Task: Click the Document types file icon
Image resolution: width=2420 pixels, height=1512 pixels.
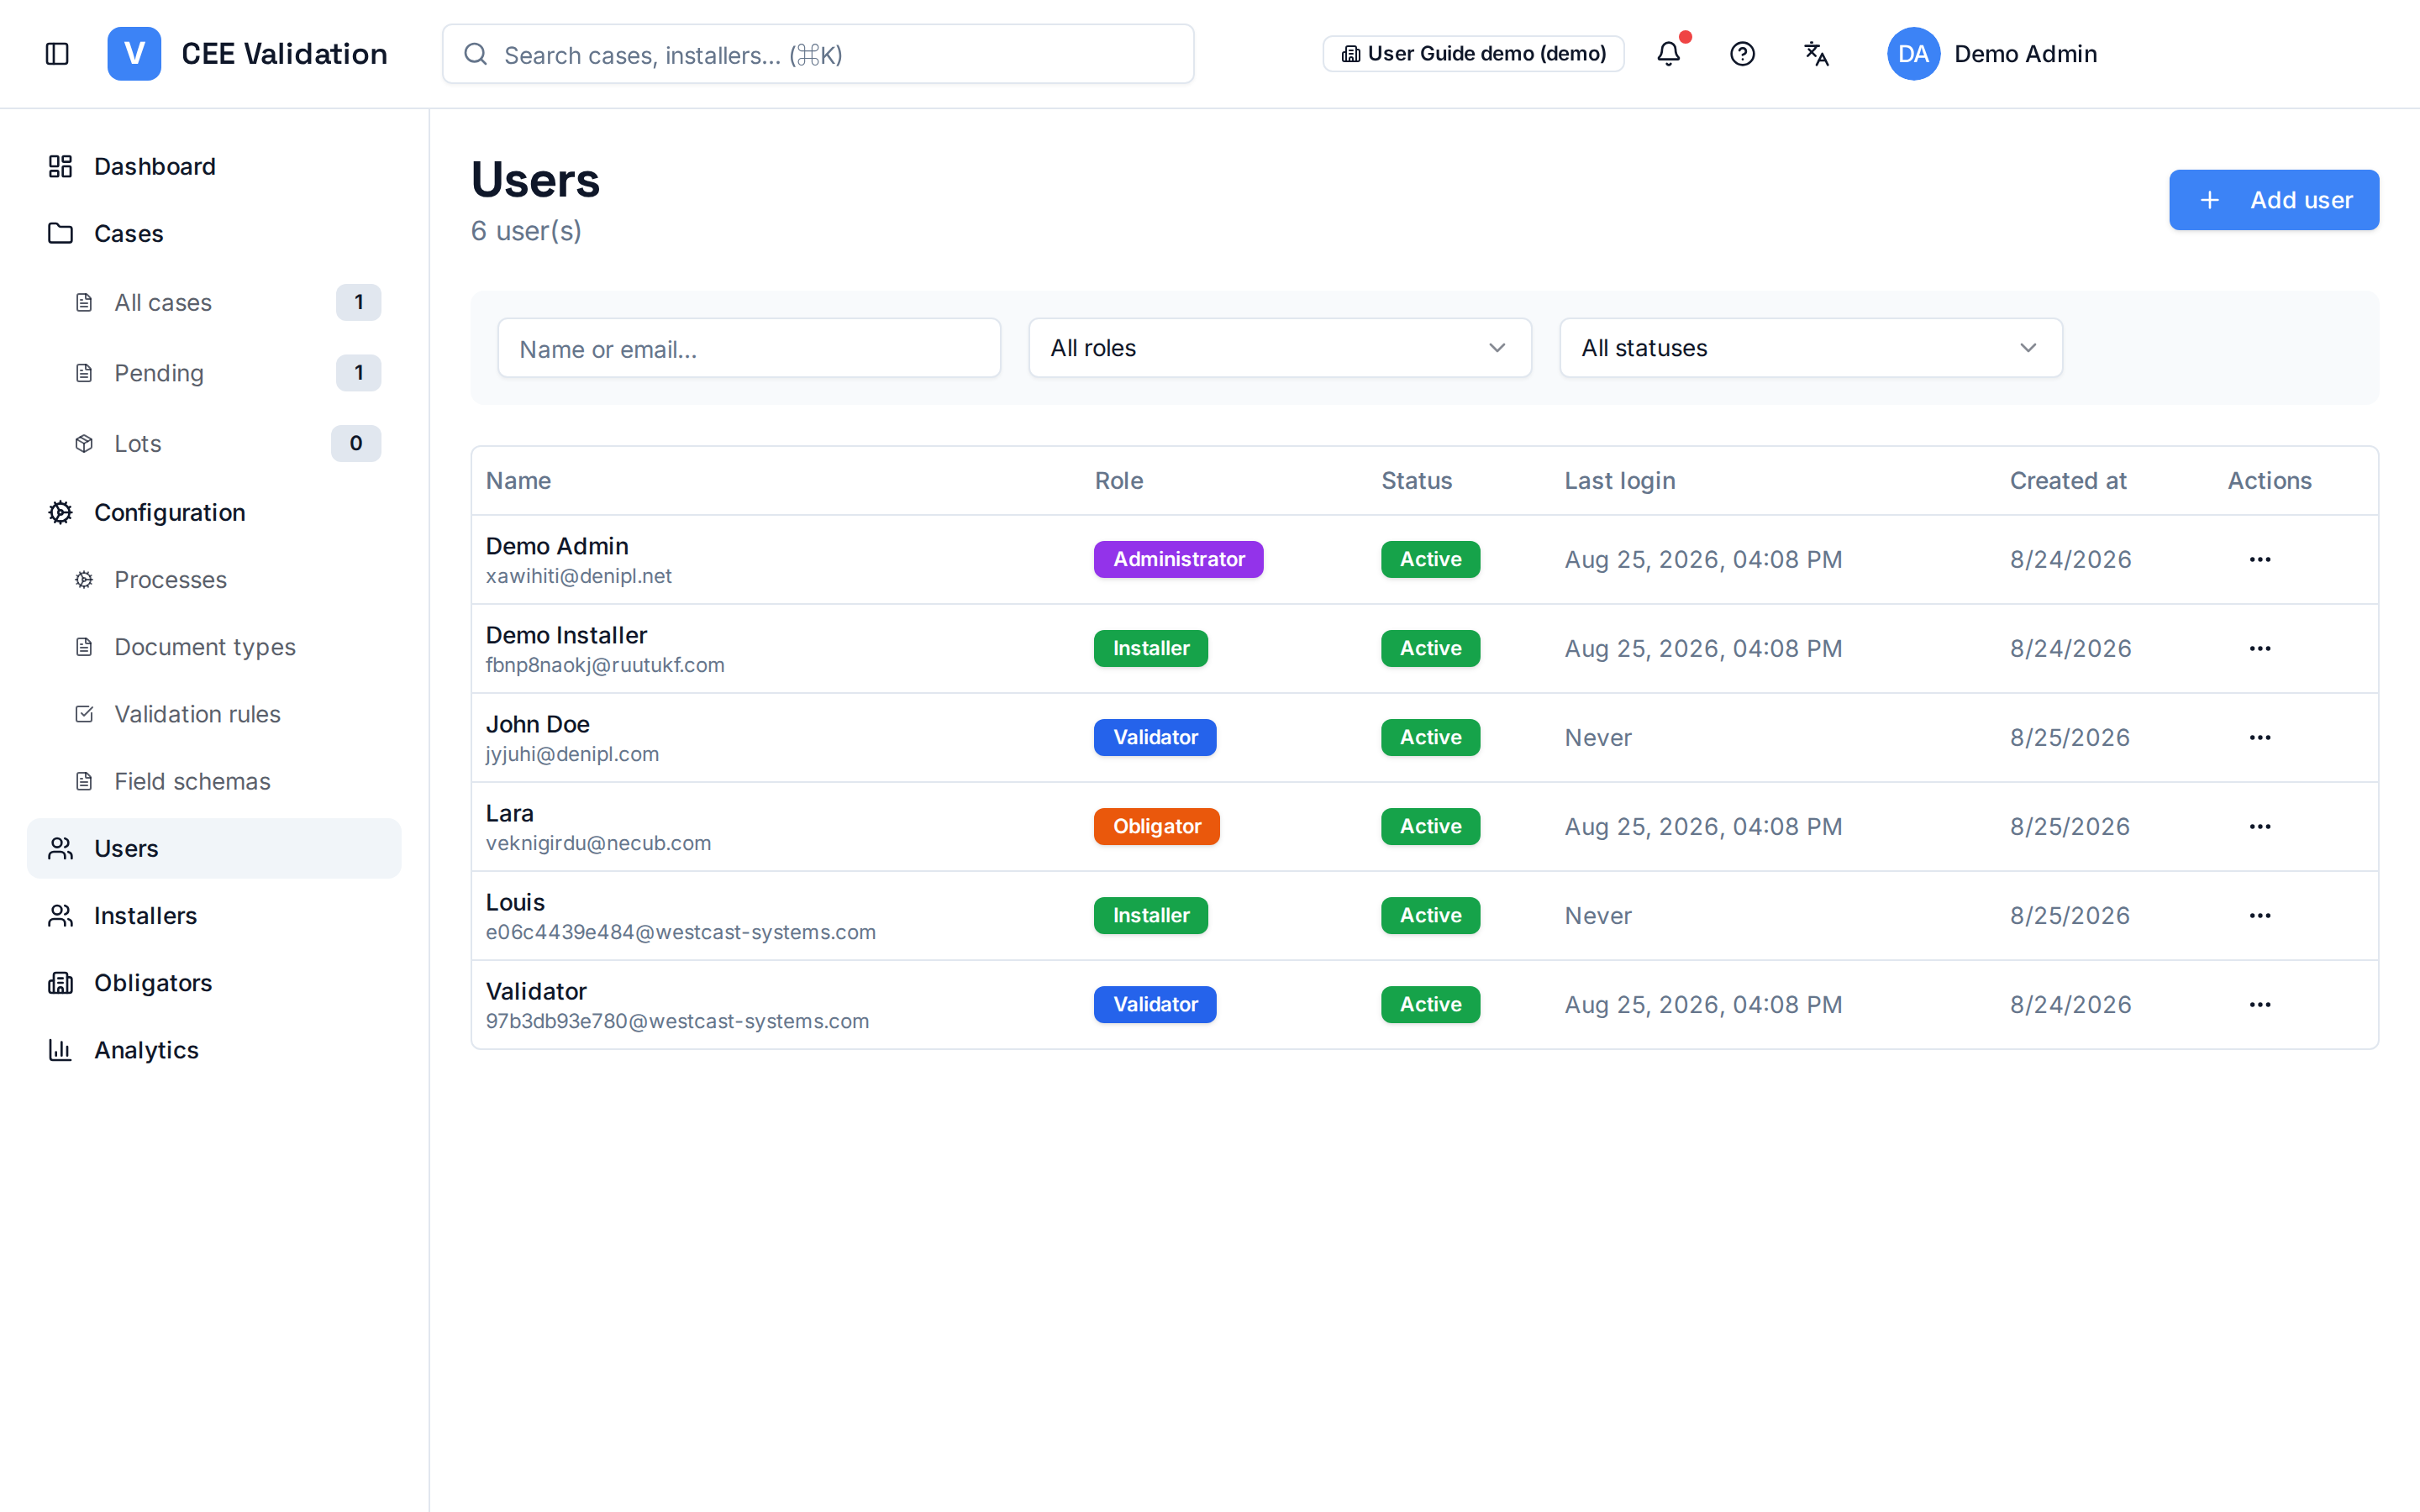Action: point(84,647)
